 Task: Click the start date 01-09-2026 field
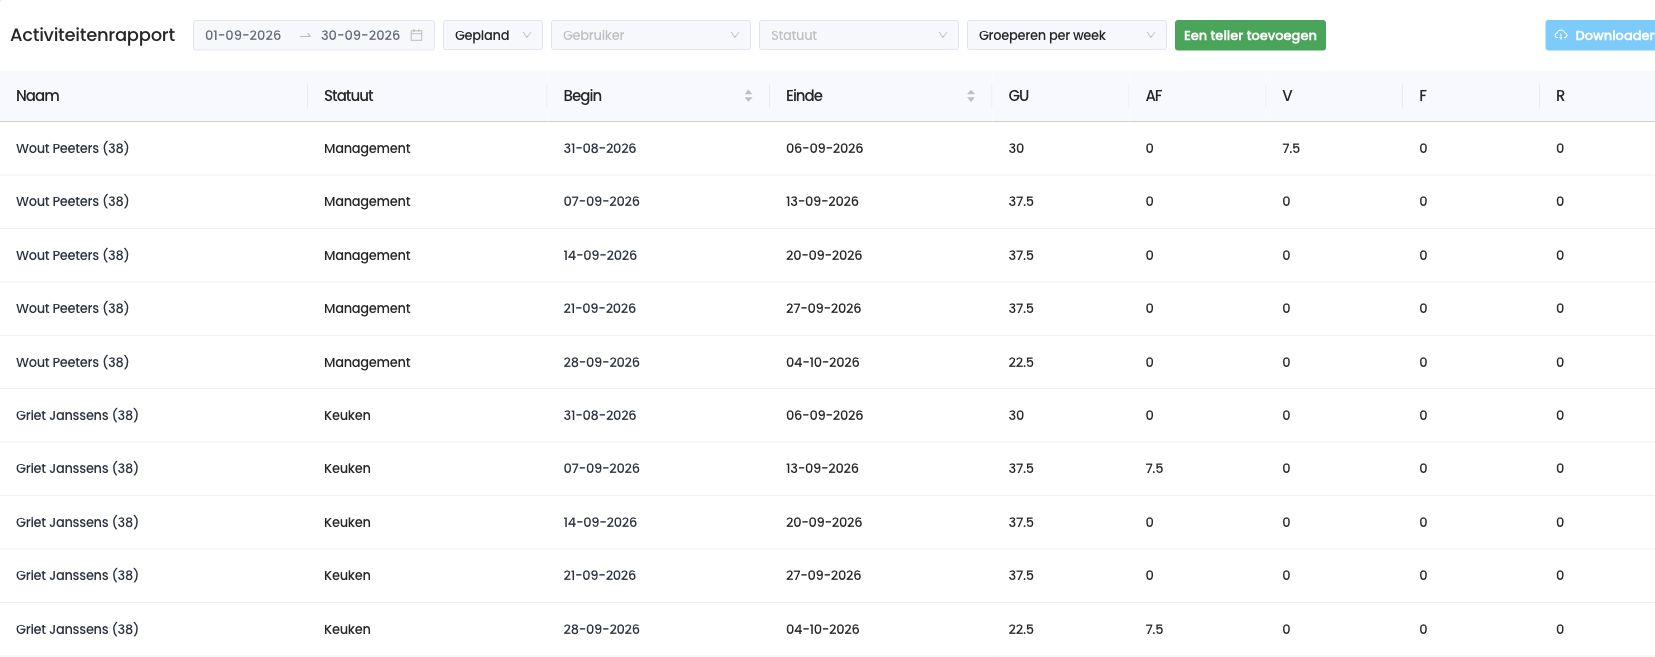[243, 35]
